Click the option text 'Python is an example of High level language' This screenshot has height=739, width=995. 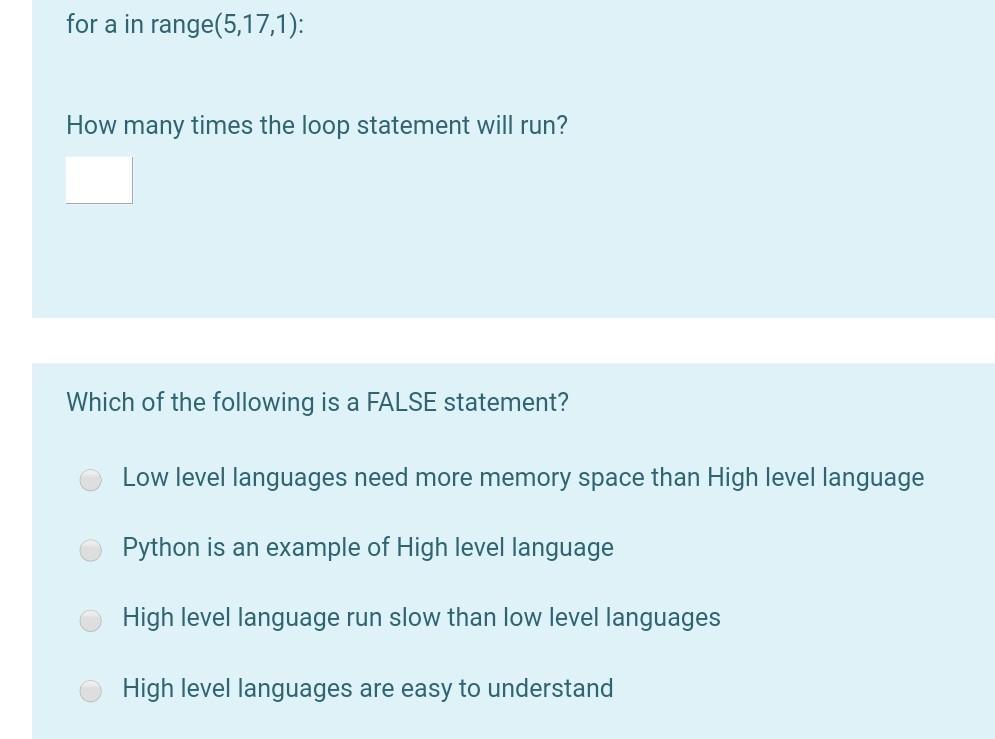367,547
